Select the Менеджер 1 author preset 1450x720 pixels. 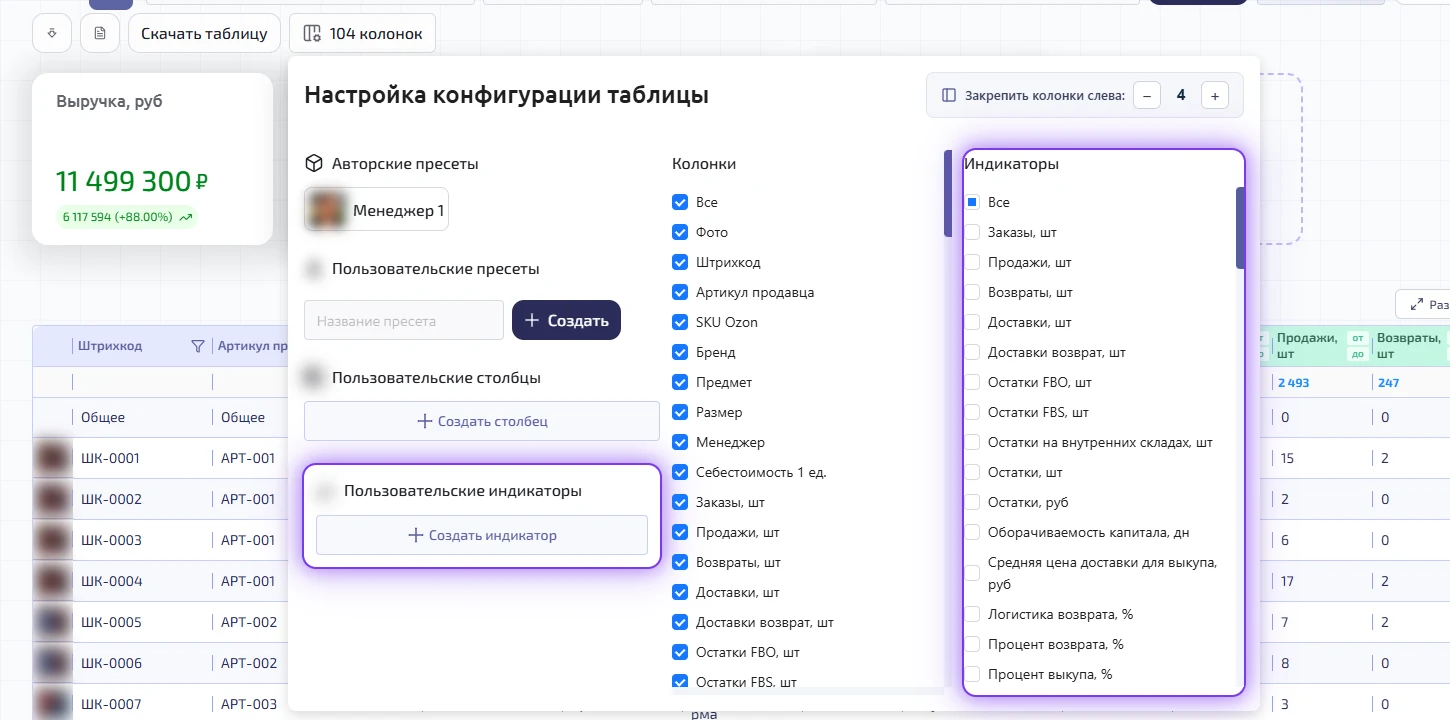tap(377, 210)
